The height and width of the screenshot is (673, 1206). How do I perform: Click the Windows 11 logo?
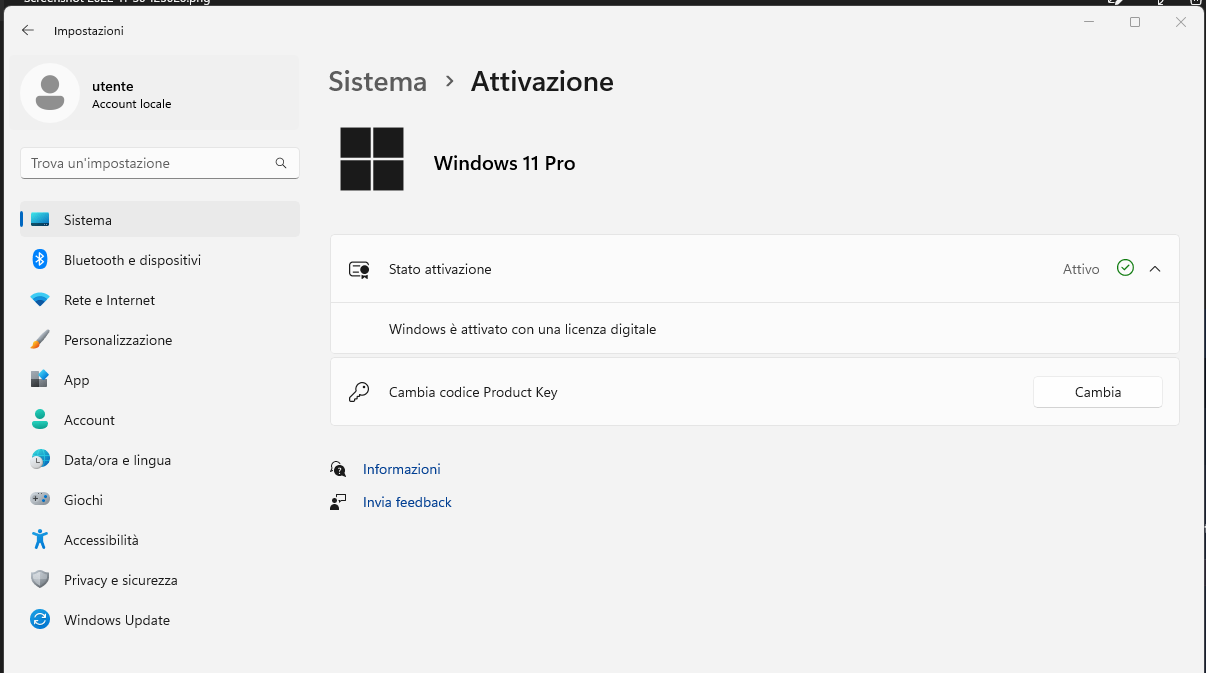tap(372, 159)
